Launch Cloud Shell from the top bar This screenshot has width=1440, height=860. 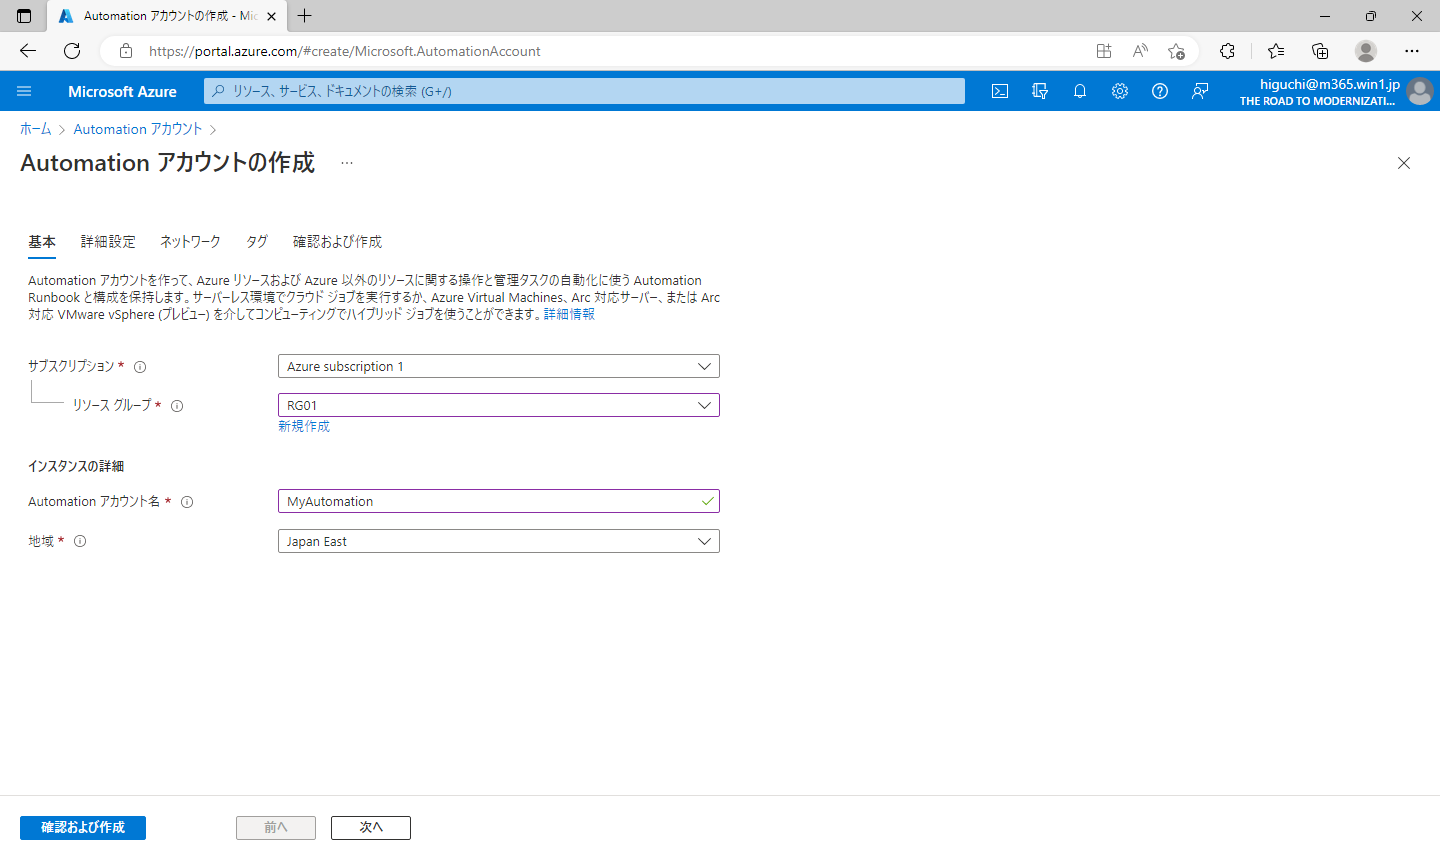pos(1000,91)
